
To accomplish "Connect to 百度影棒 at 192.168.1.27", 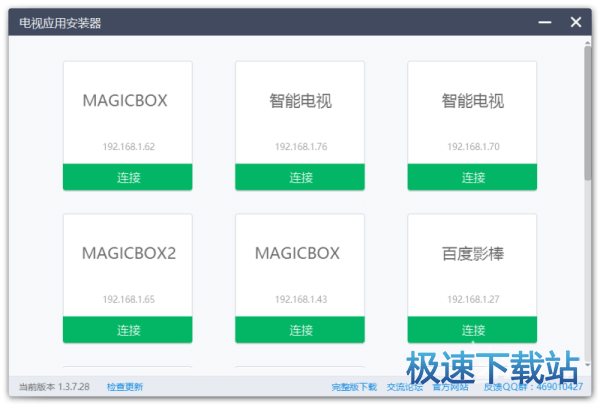I will (472, 329).
